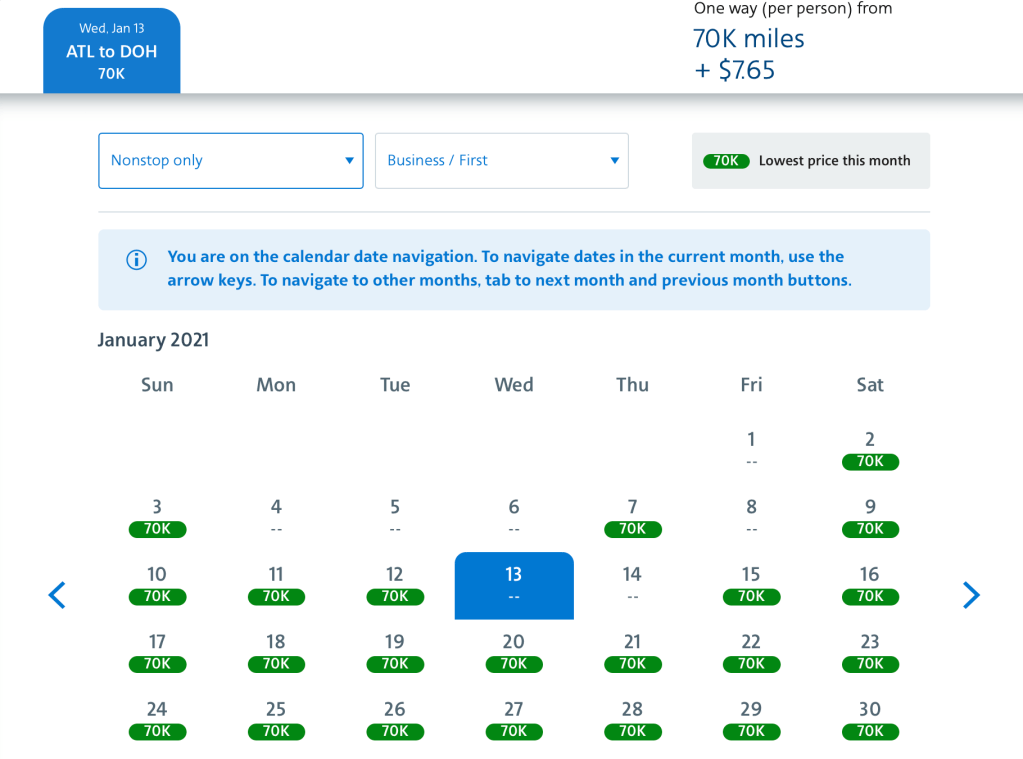This screenshot has width=1023, height=759.
Task: Advance to next month using right arrow
Action: coord(970,595)
